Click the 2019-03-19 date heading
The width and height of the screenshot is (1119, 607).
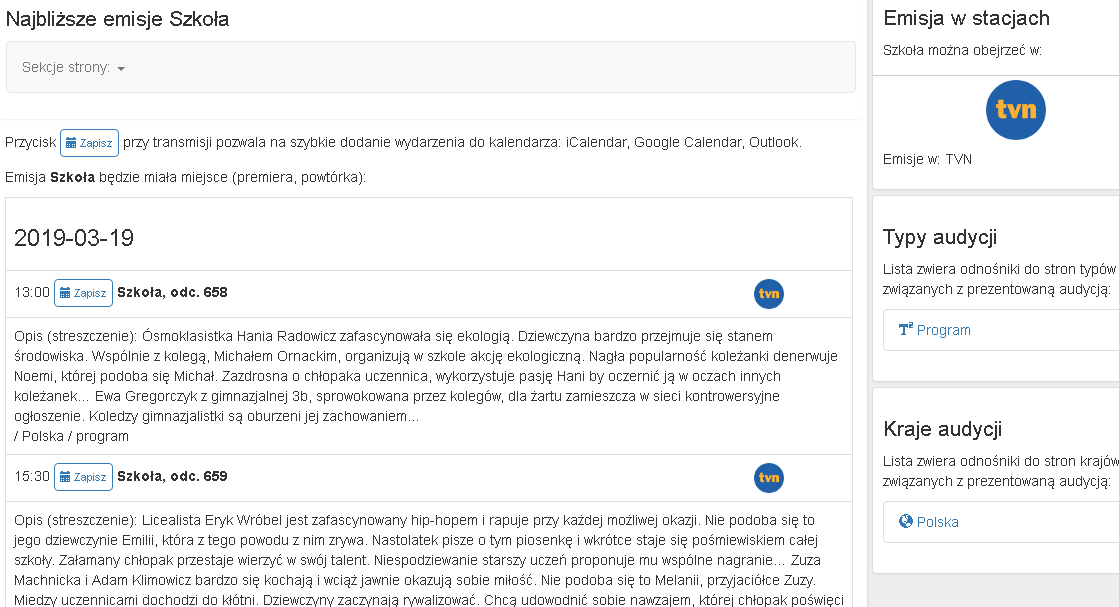coord(74,238)
